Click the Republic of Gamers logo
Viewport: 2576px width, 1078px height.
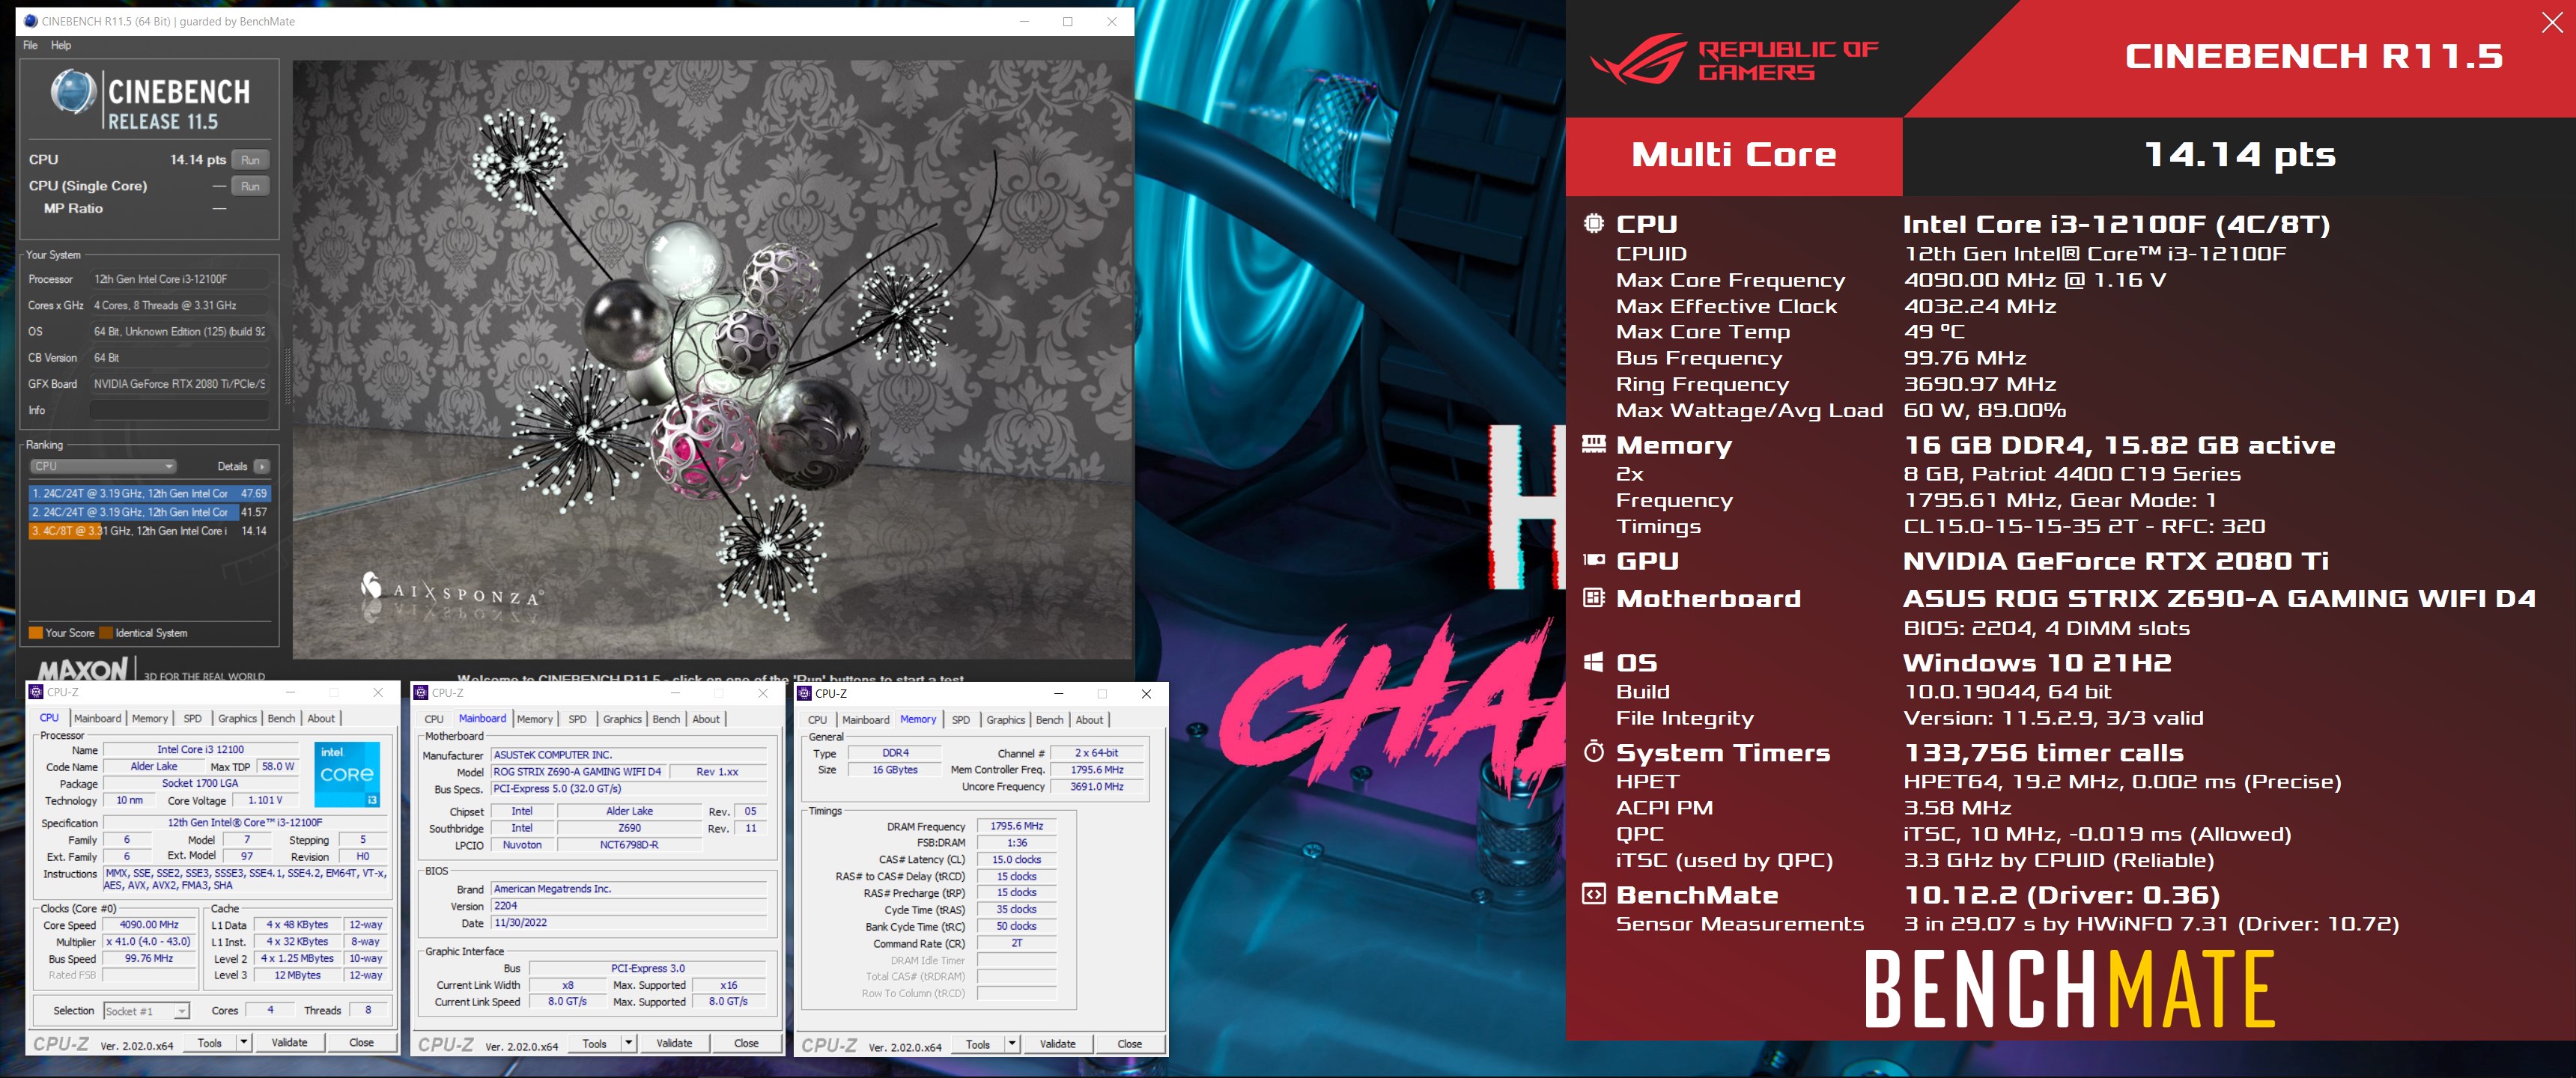(x=1735, y=58)
